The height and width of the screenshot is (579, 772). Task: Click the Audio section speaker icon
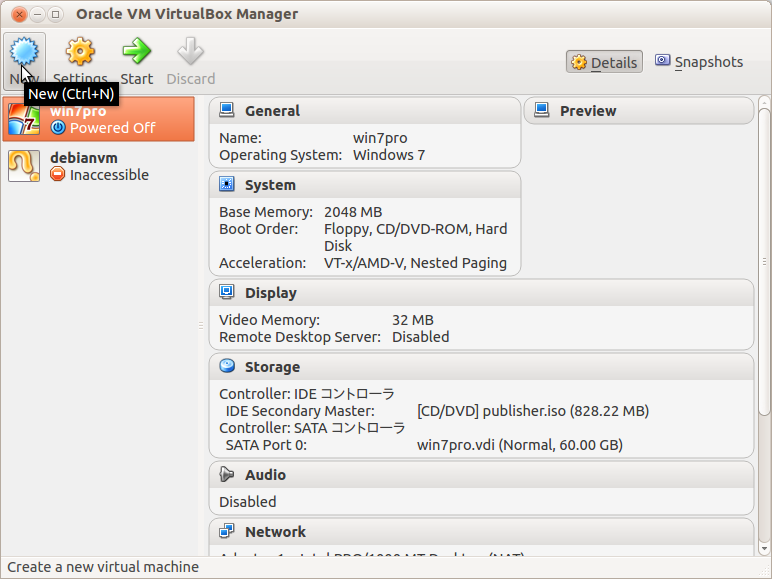226,474
